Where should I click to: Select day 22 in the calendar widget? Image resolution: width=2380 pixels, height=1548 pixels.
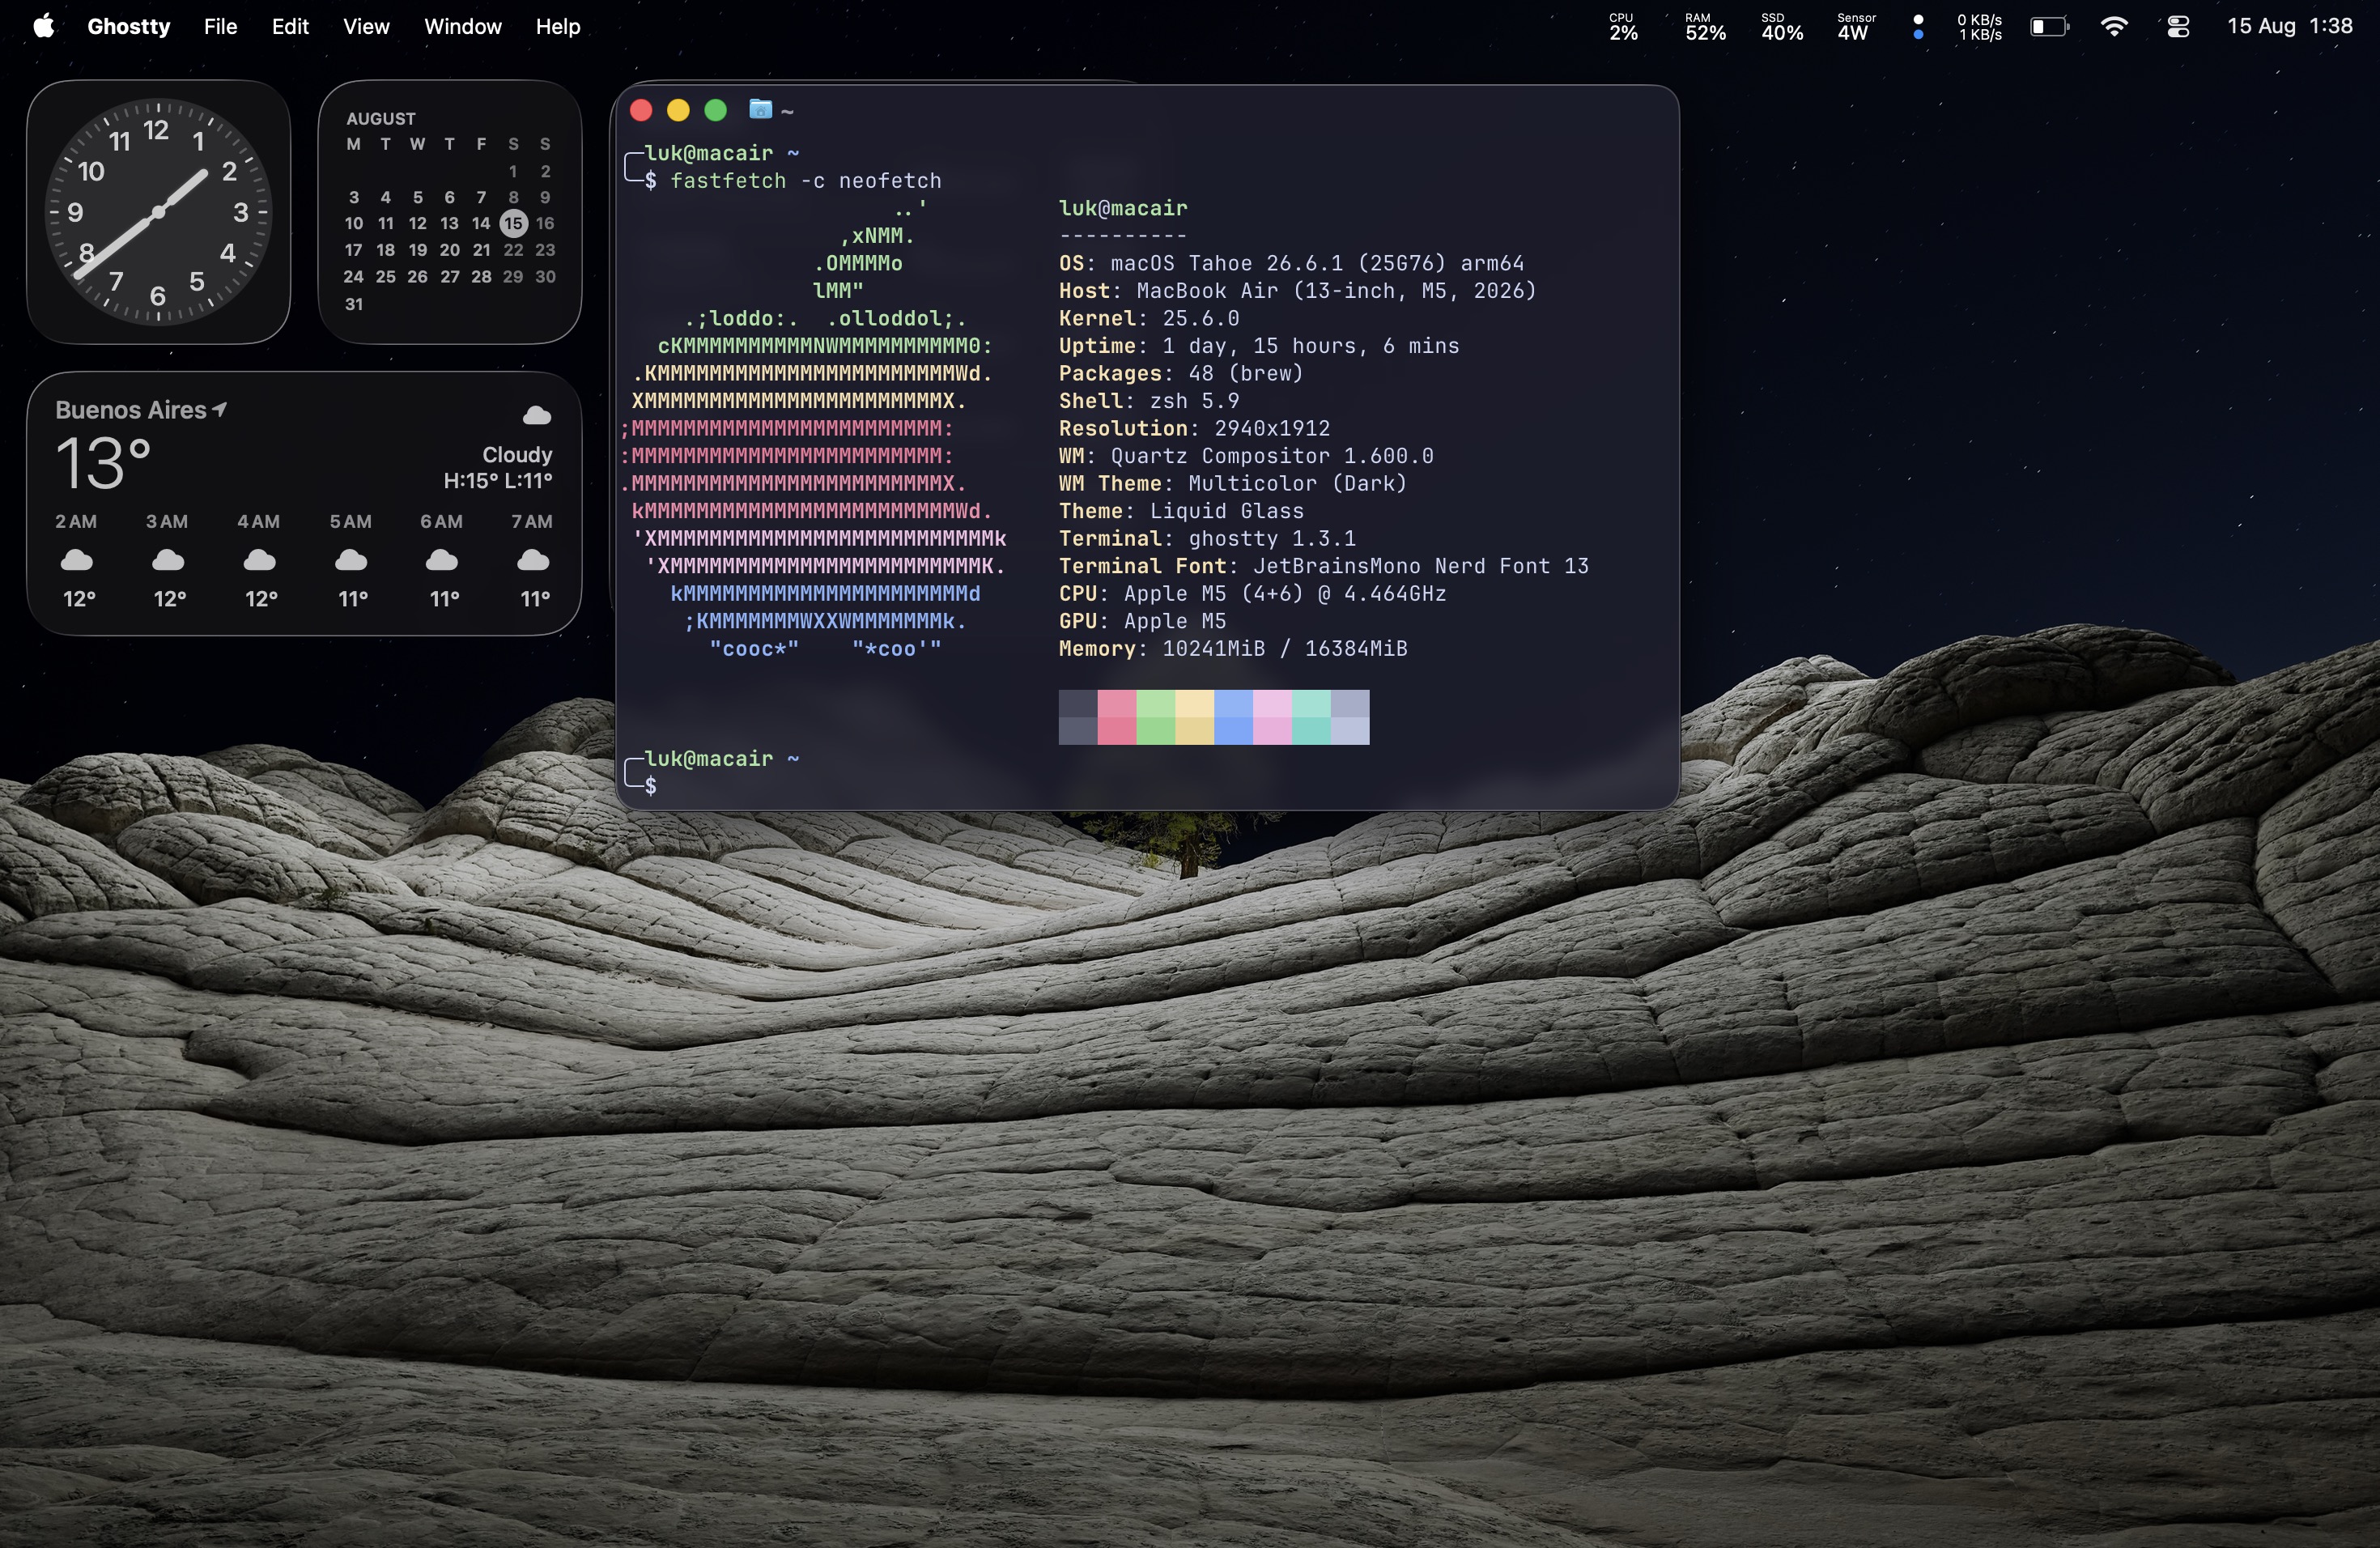[x=513, y=250]
